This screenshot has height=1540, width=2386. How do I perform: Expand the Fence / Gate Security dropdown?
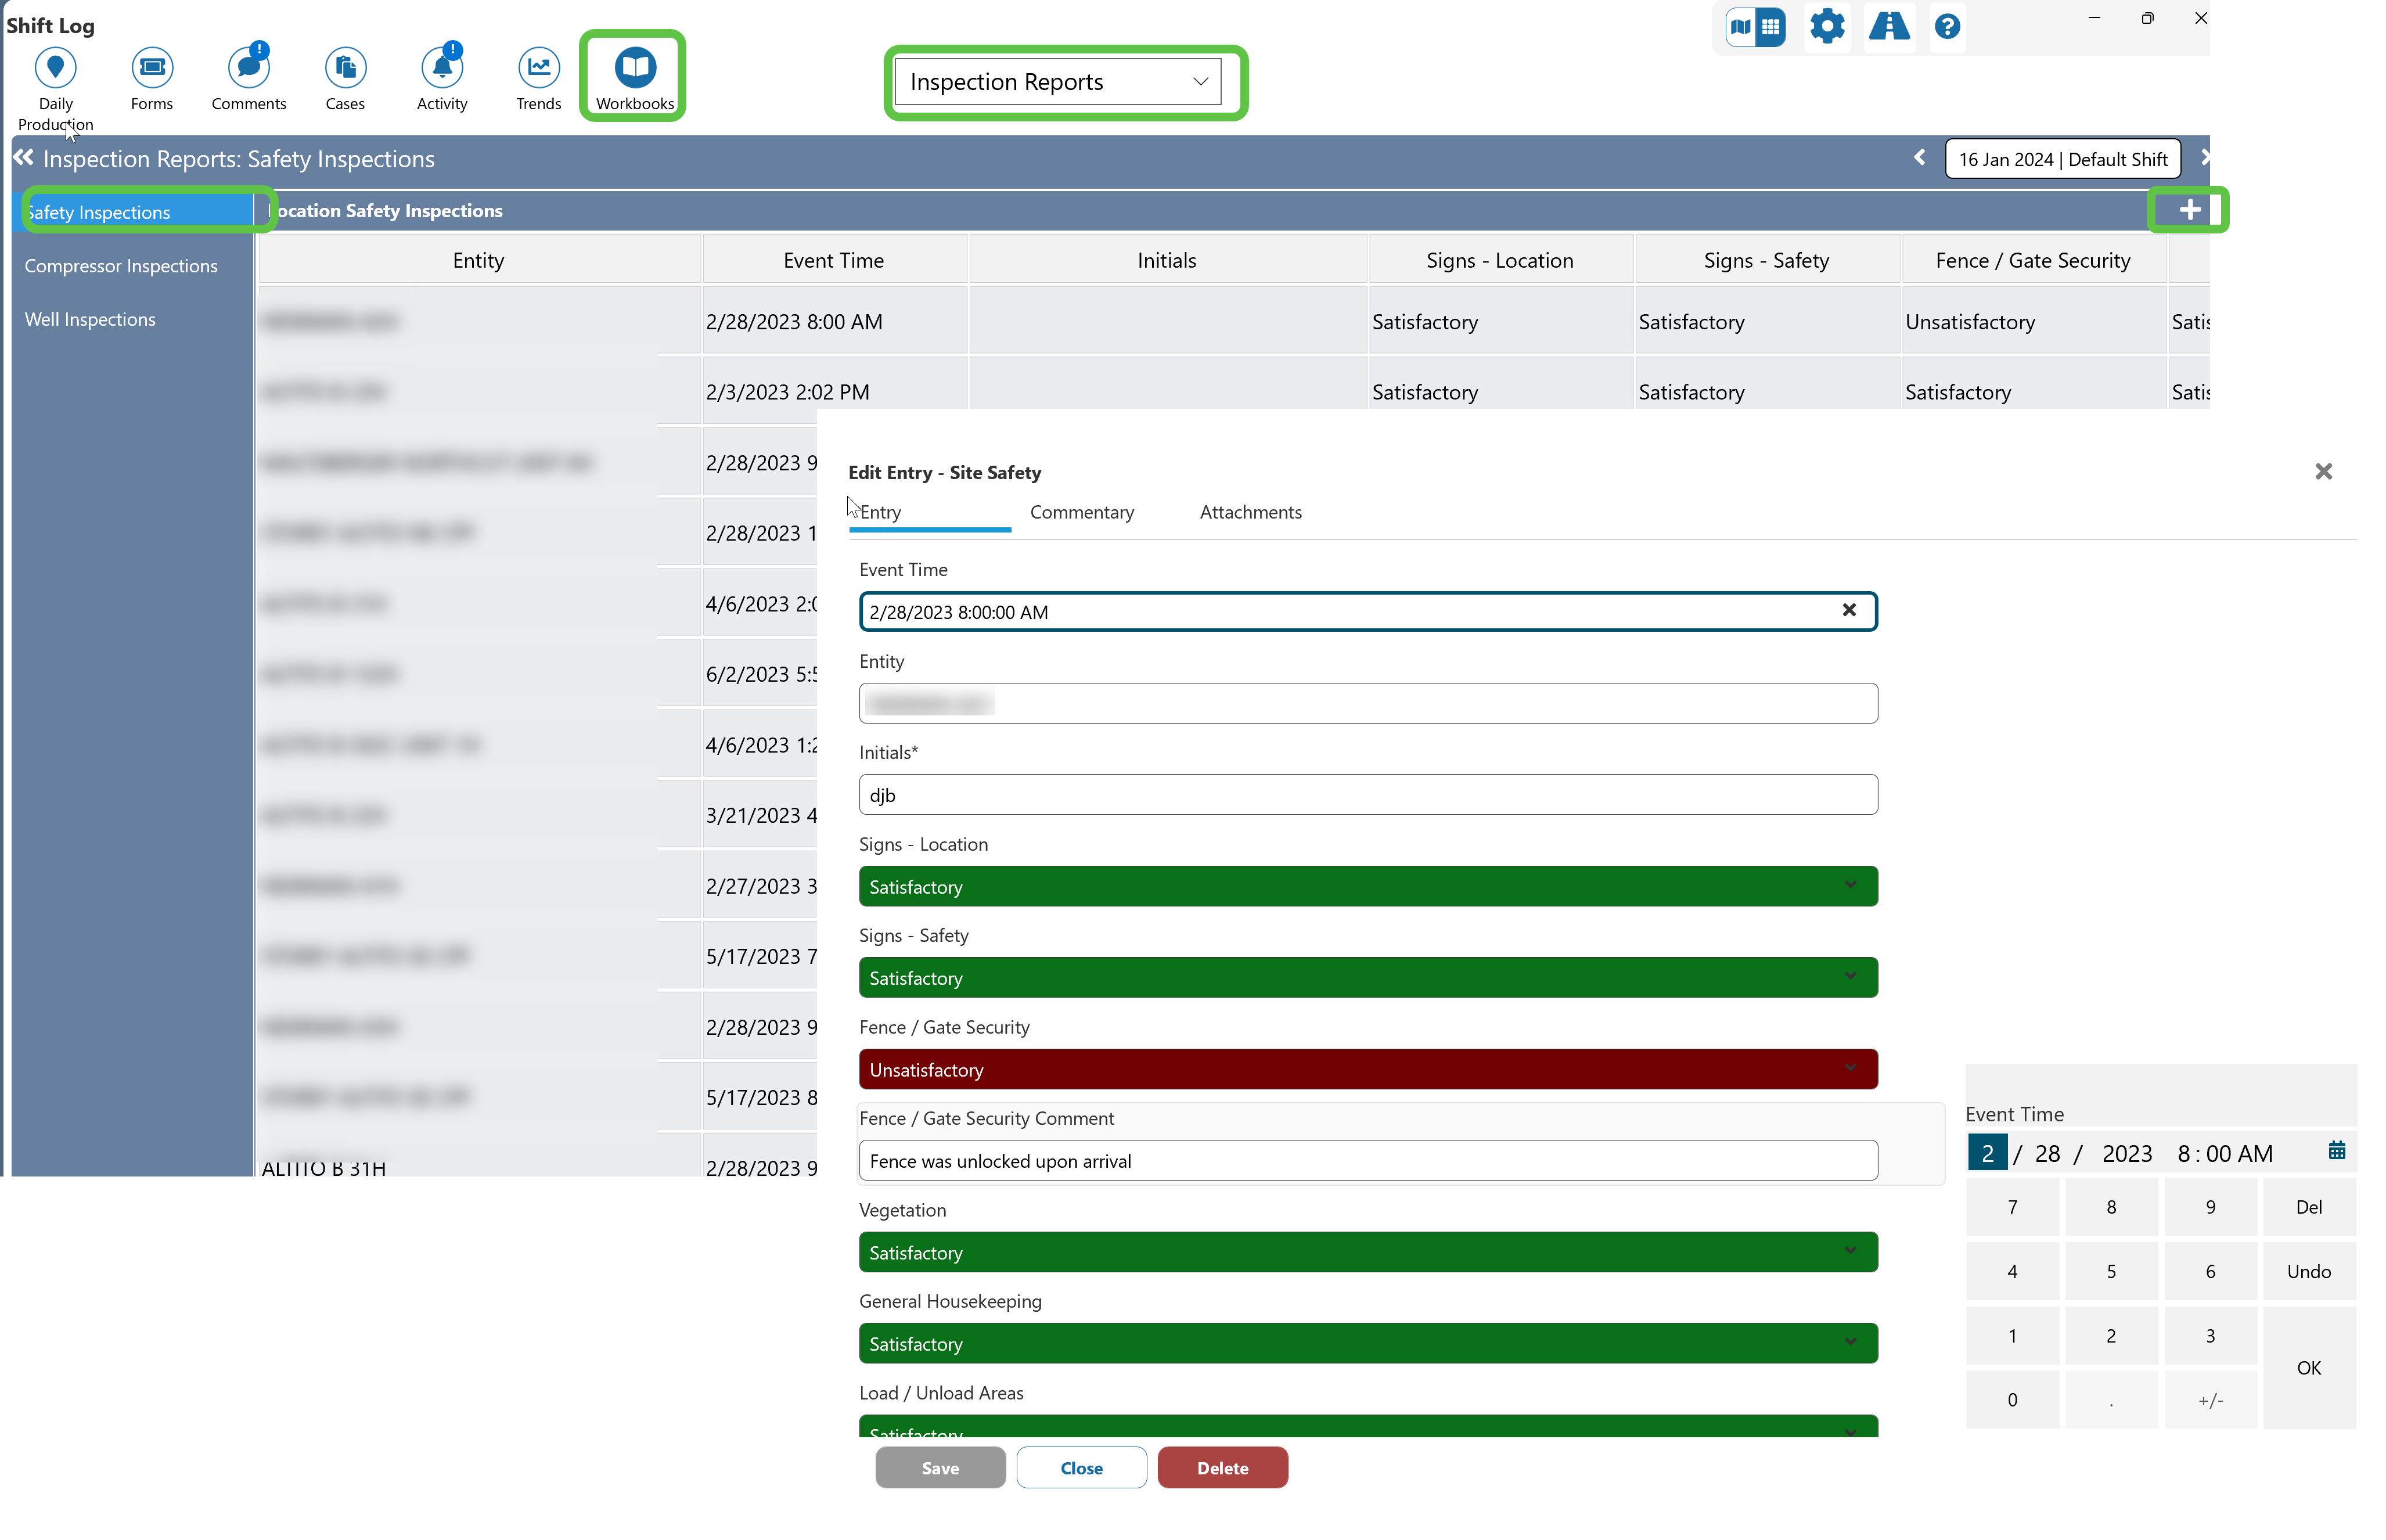click(1367, 1069)
